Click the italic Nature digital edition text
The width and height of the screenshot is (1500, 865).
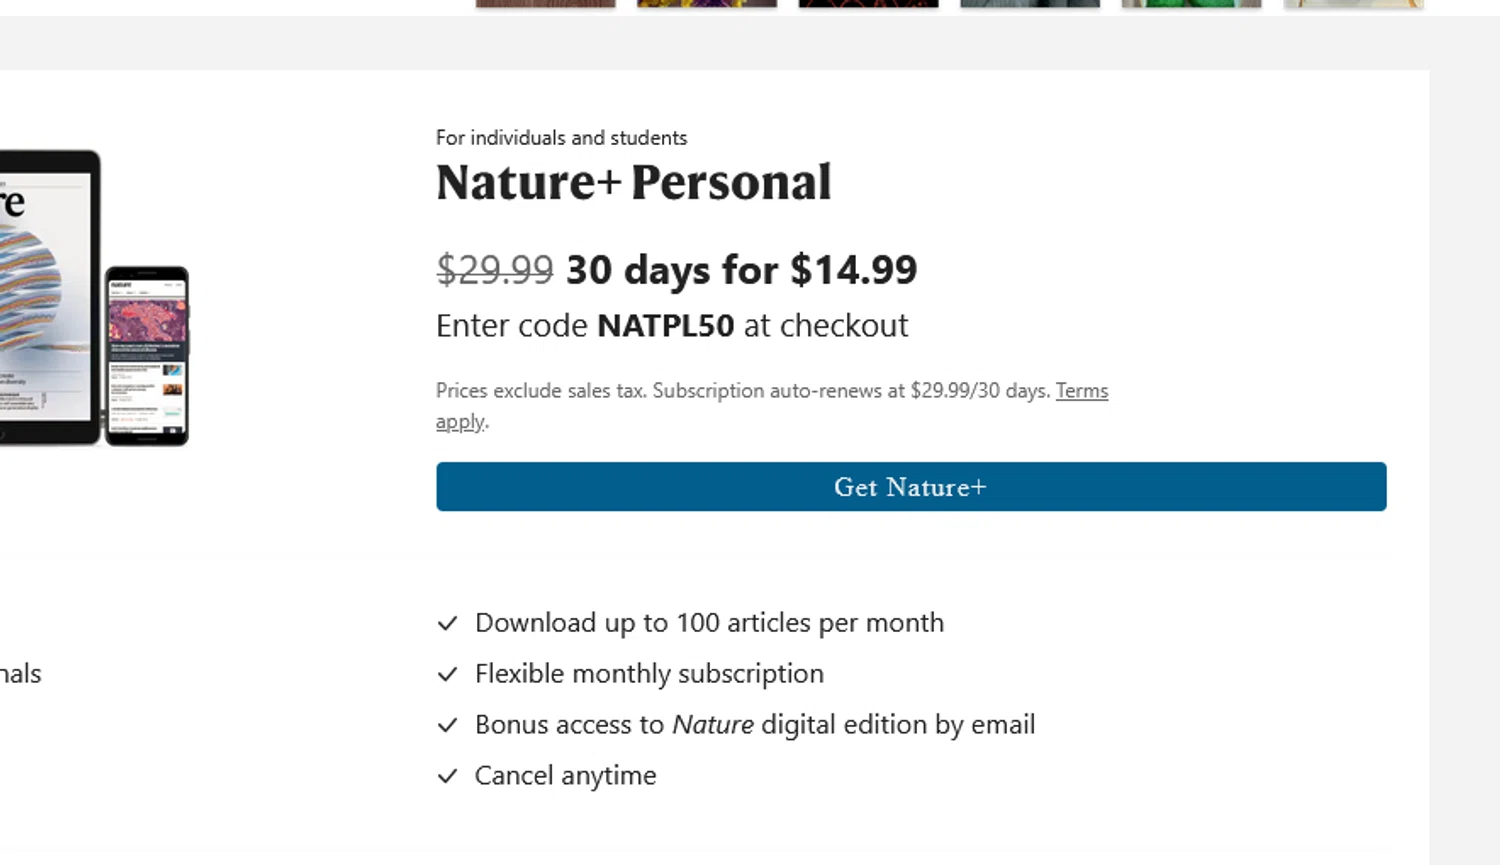[712, 725]
